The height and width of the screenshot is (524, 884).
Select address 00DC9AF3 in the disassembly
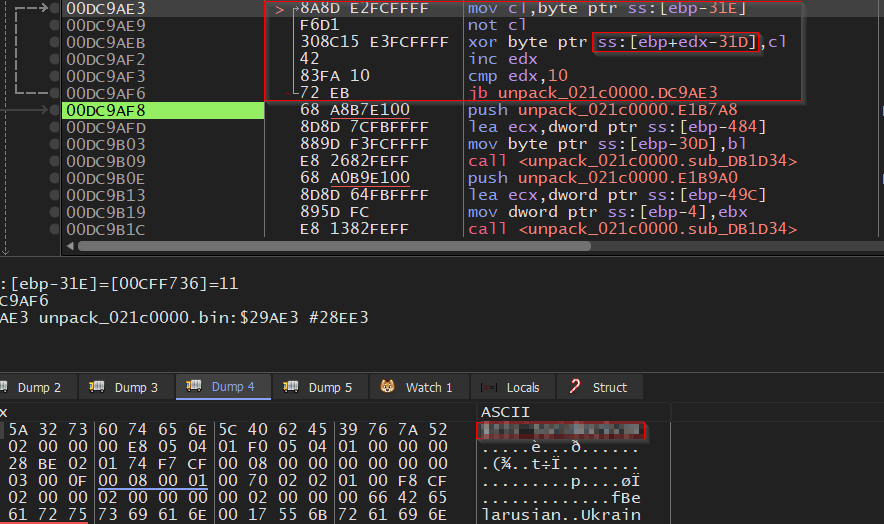point(106,77)
